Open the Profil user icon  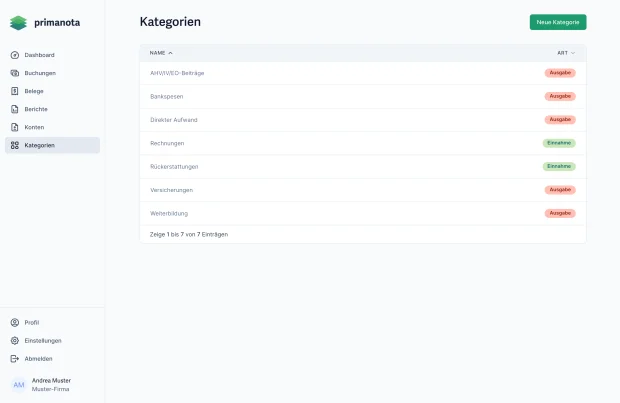pos(15,322)
